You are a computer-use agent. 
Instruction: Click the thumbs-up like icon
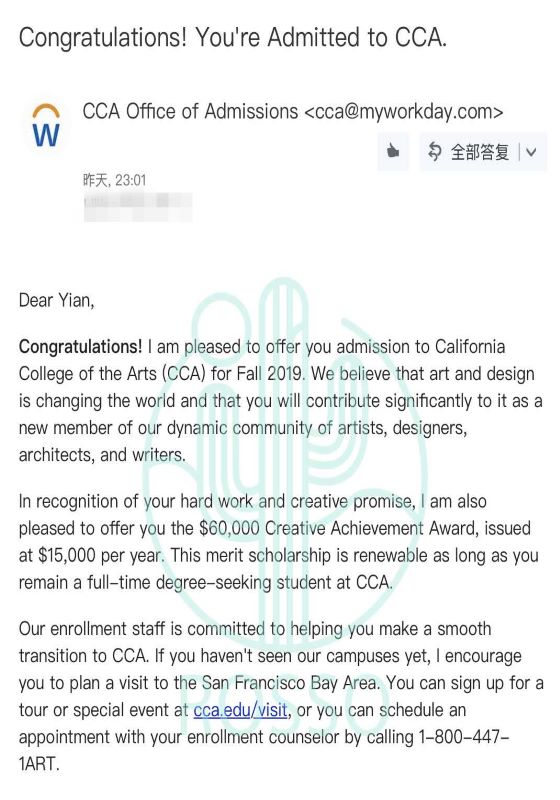pyautogui.click(x=393, y=152)
